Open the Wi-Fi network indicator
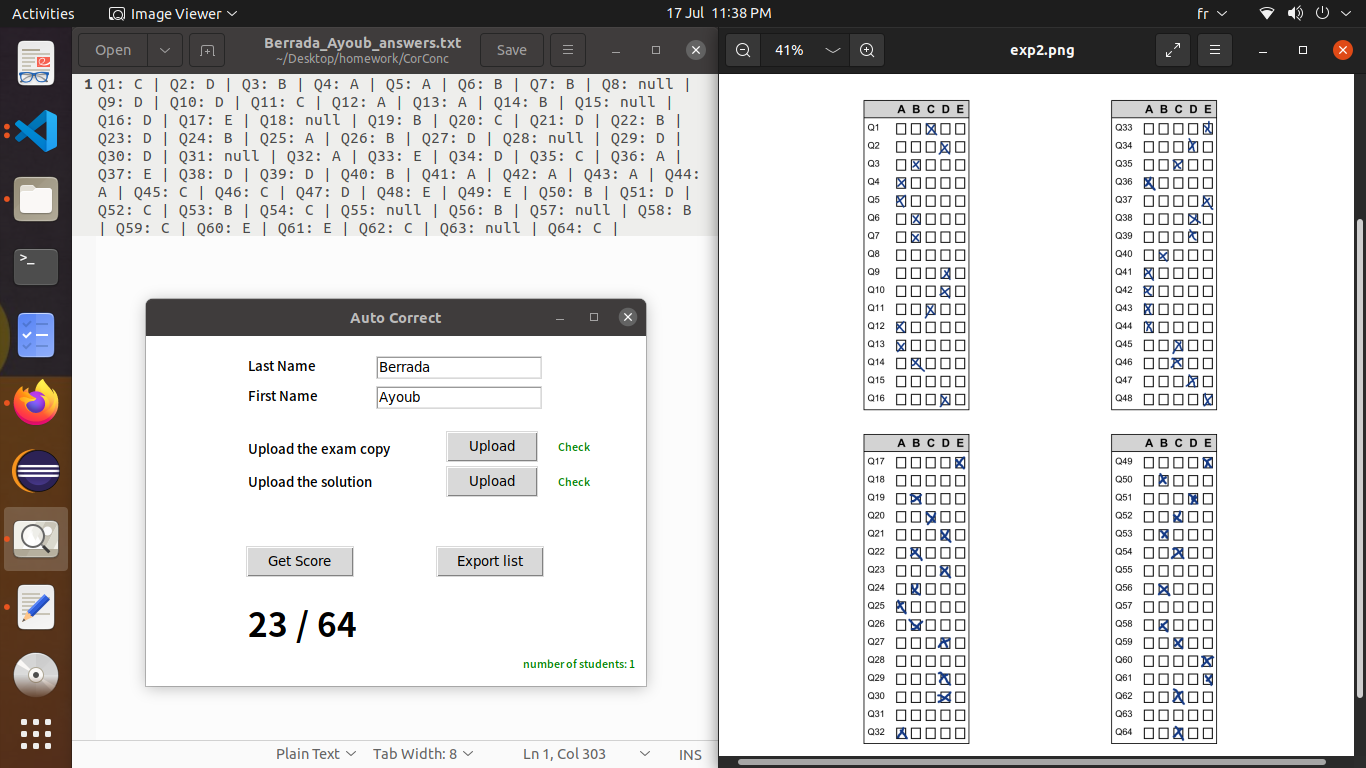The height and width of the screenshot is (768, 1366). 1267,13
